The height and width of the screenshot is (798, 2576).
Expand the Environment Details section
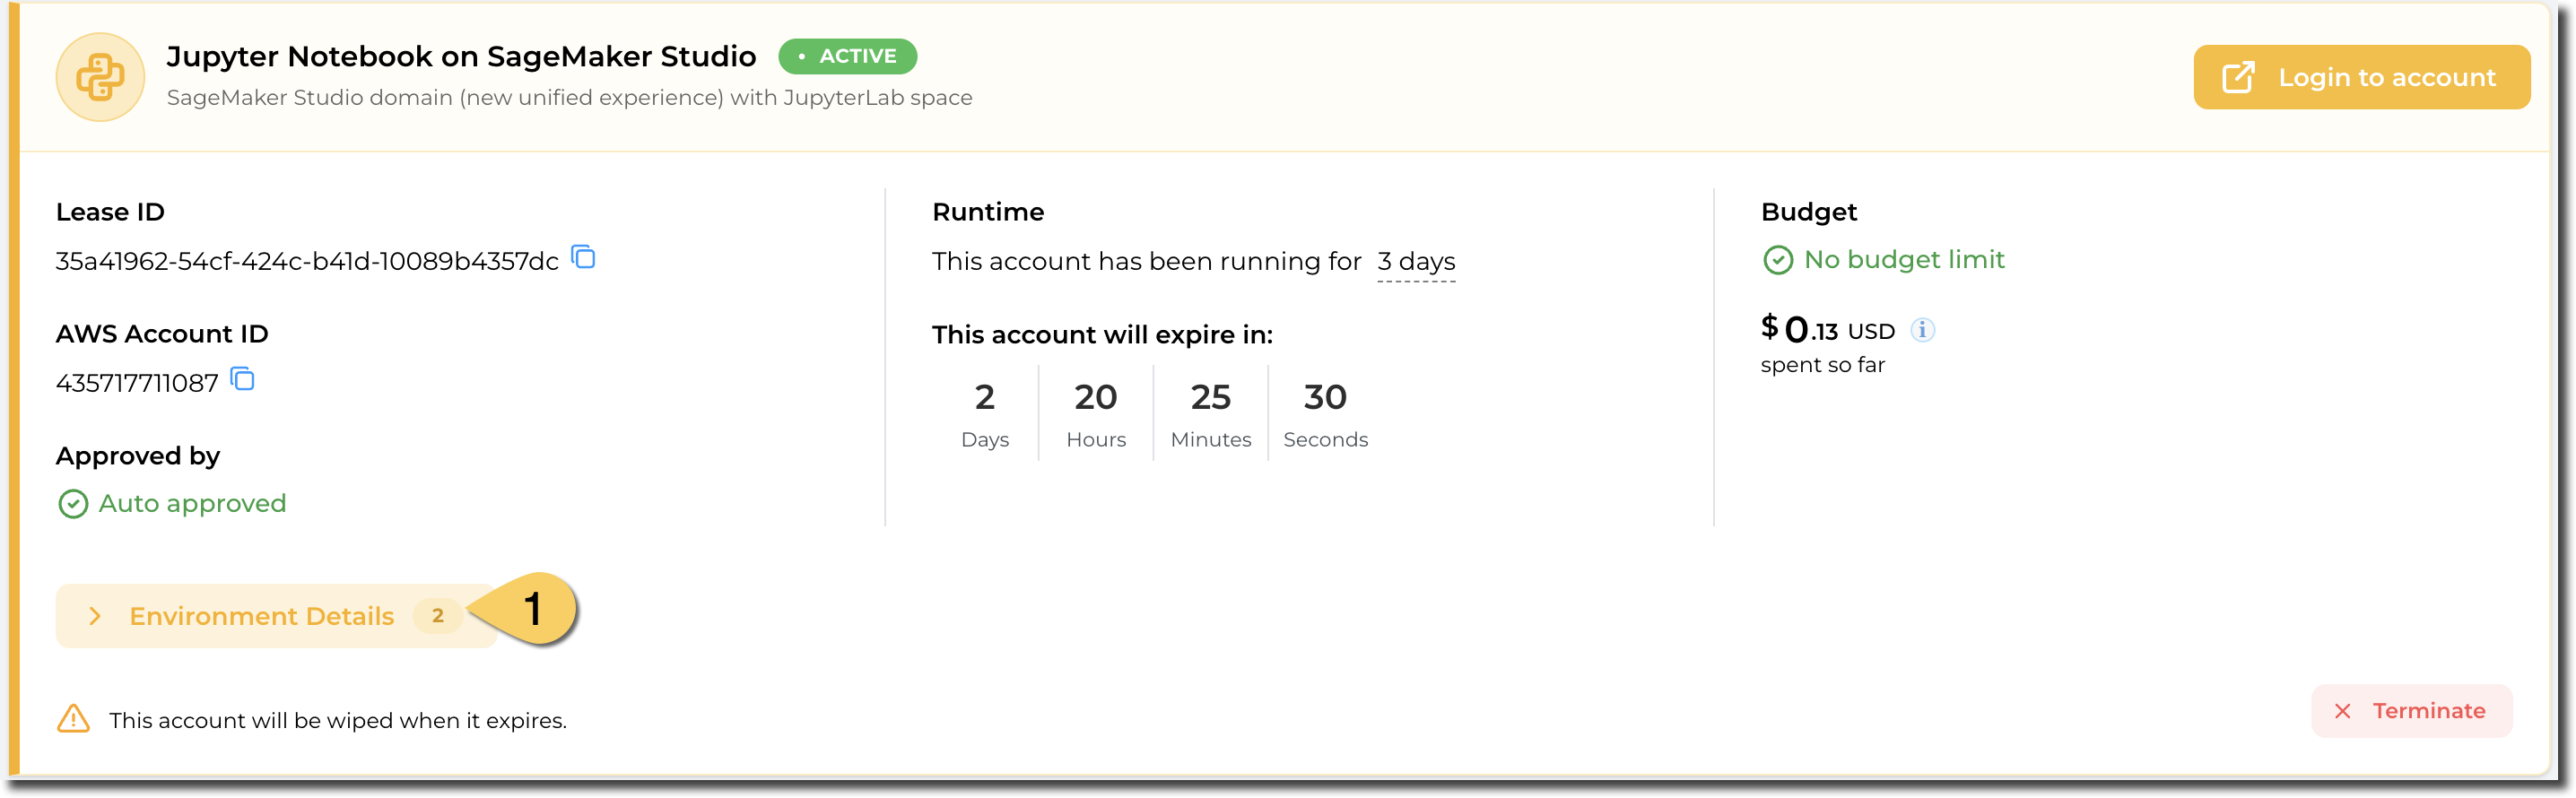(x=262, y=616)
